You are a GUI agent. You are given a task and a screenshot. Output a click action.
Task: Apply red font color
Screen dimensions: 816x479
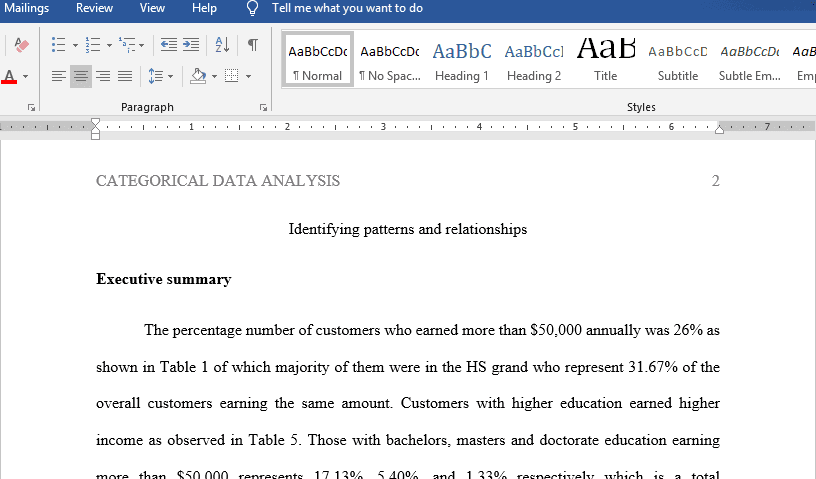pos(9,77)
